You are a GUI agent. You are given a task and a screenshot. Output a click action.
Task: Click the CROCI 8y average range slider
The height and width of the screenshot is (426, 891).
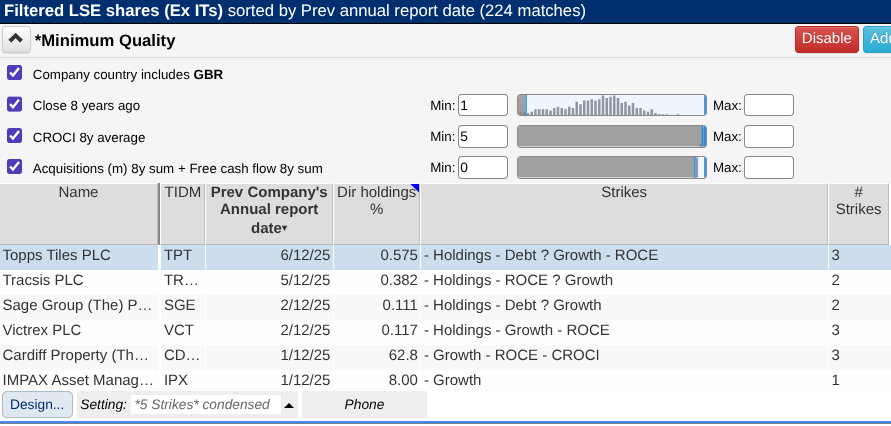tap(611, 137)
